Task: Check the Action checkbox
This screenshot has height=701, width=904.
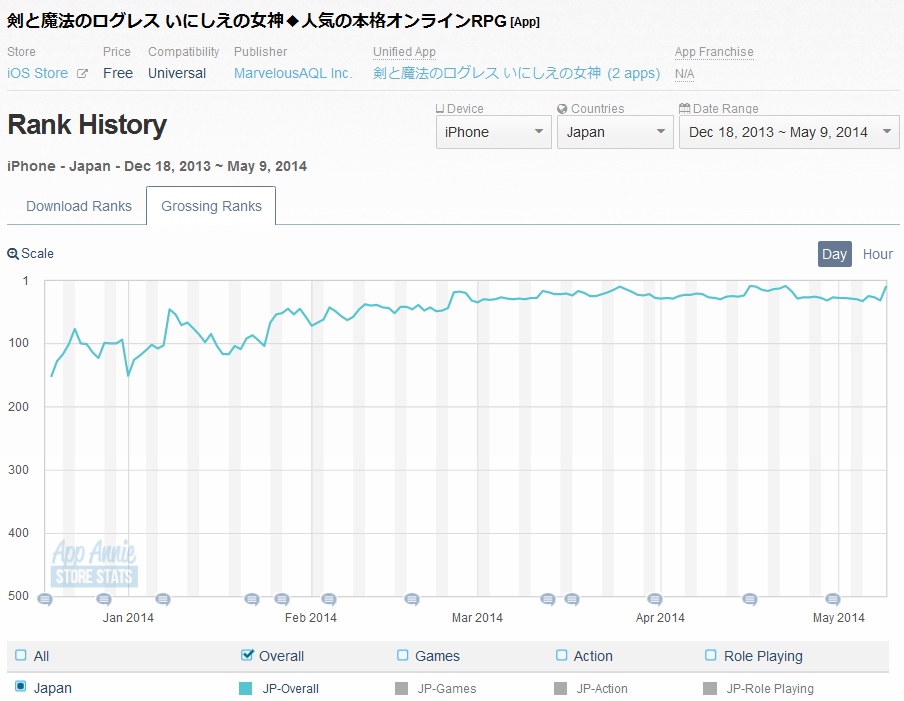Action: (562, 655)
